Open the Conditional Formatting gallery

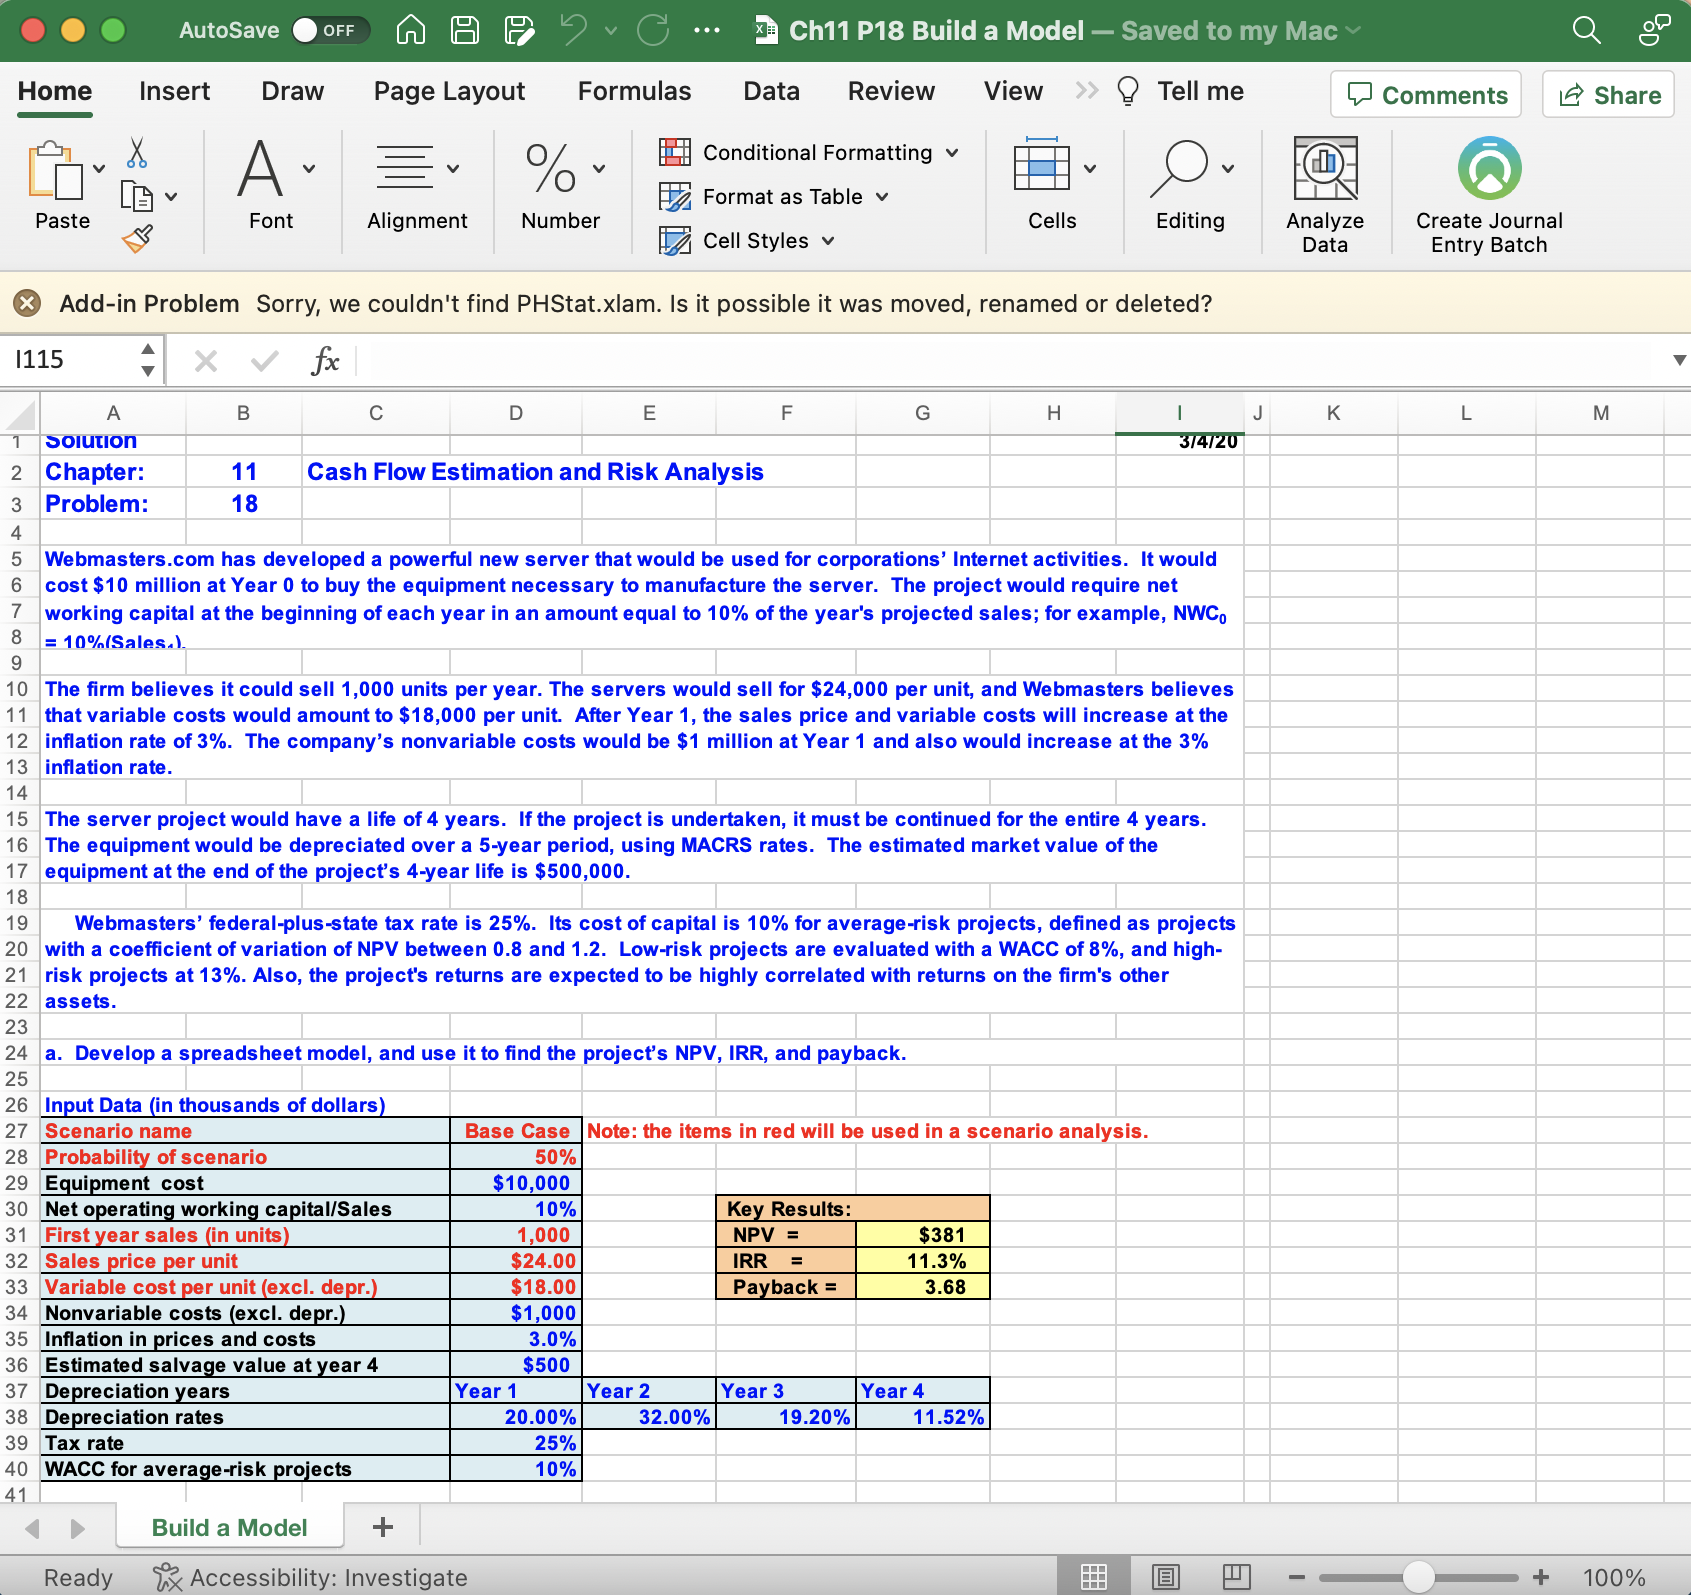pyautogui.click(x=813, y=152)
